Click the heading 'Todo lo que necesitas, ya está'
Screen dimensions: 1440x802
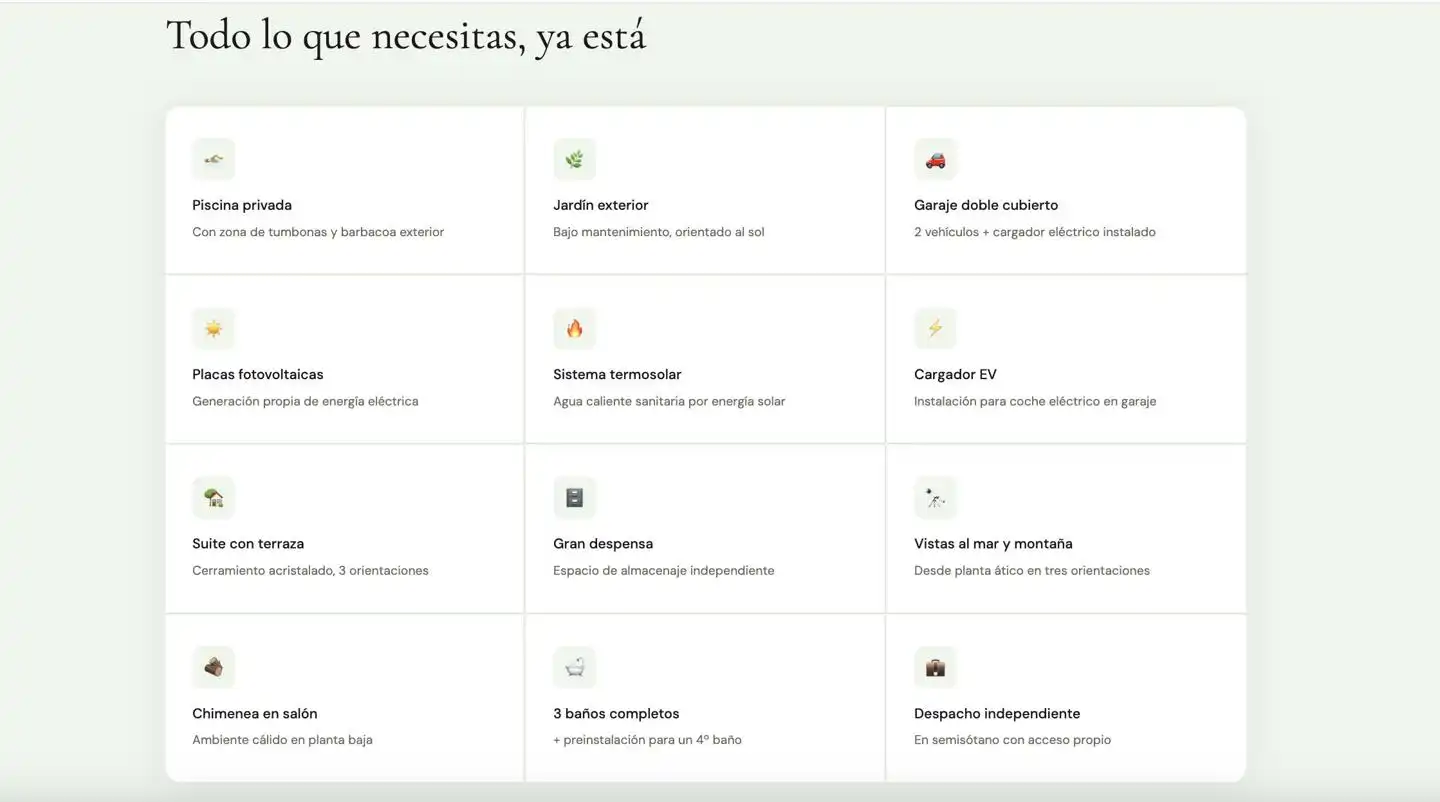coord(406,36)
